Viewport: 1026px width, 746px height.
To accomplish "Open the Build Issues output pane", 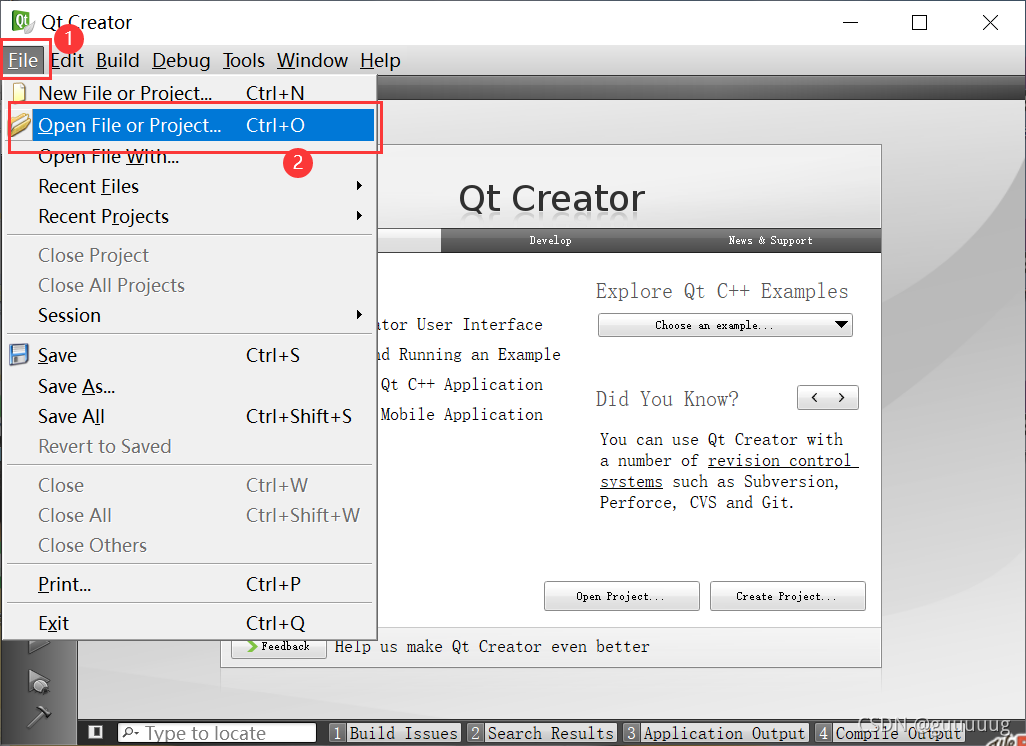I will (395, 733).
